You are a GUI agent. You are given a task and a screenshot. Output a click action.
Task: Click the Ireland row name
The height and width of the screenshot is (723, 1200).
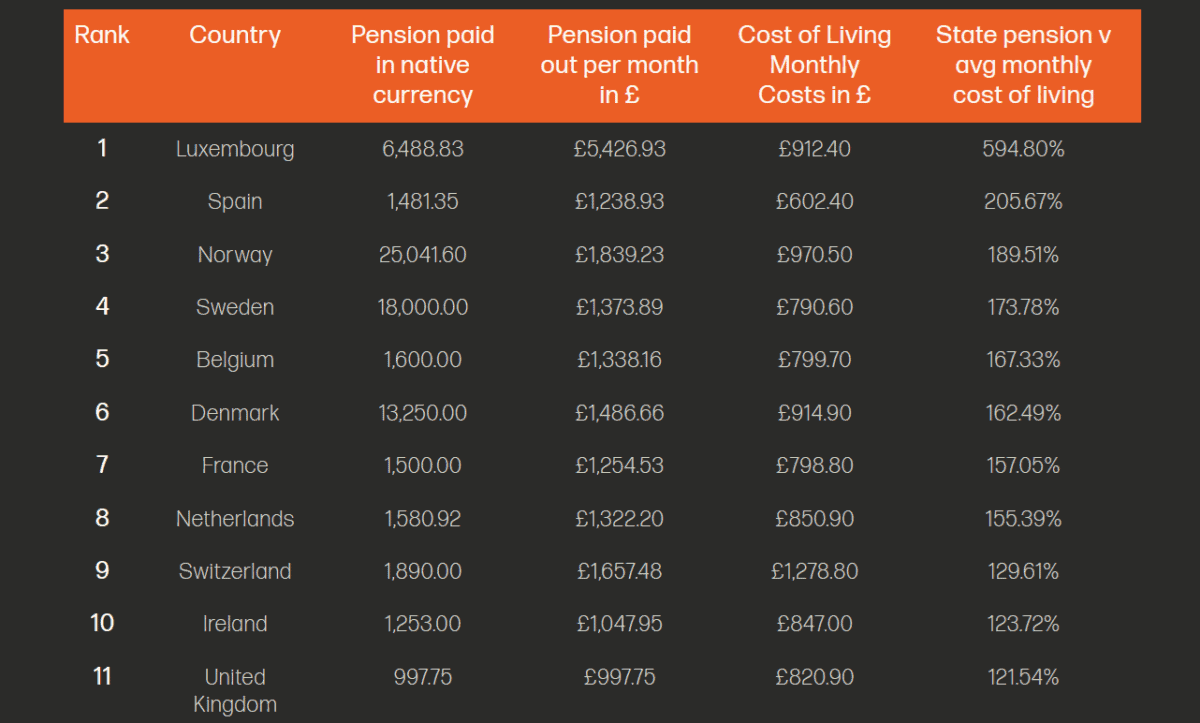coord(235,625)
